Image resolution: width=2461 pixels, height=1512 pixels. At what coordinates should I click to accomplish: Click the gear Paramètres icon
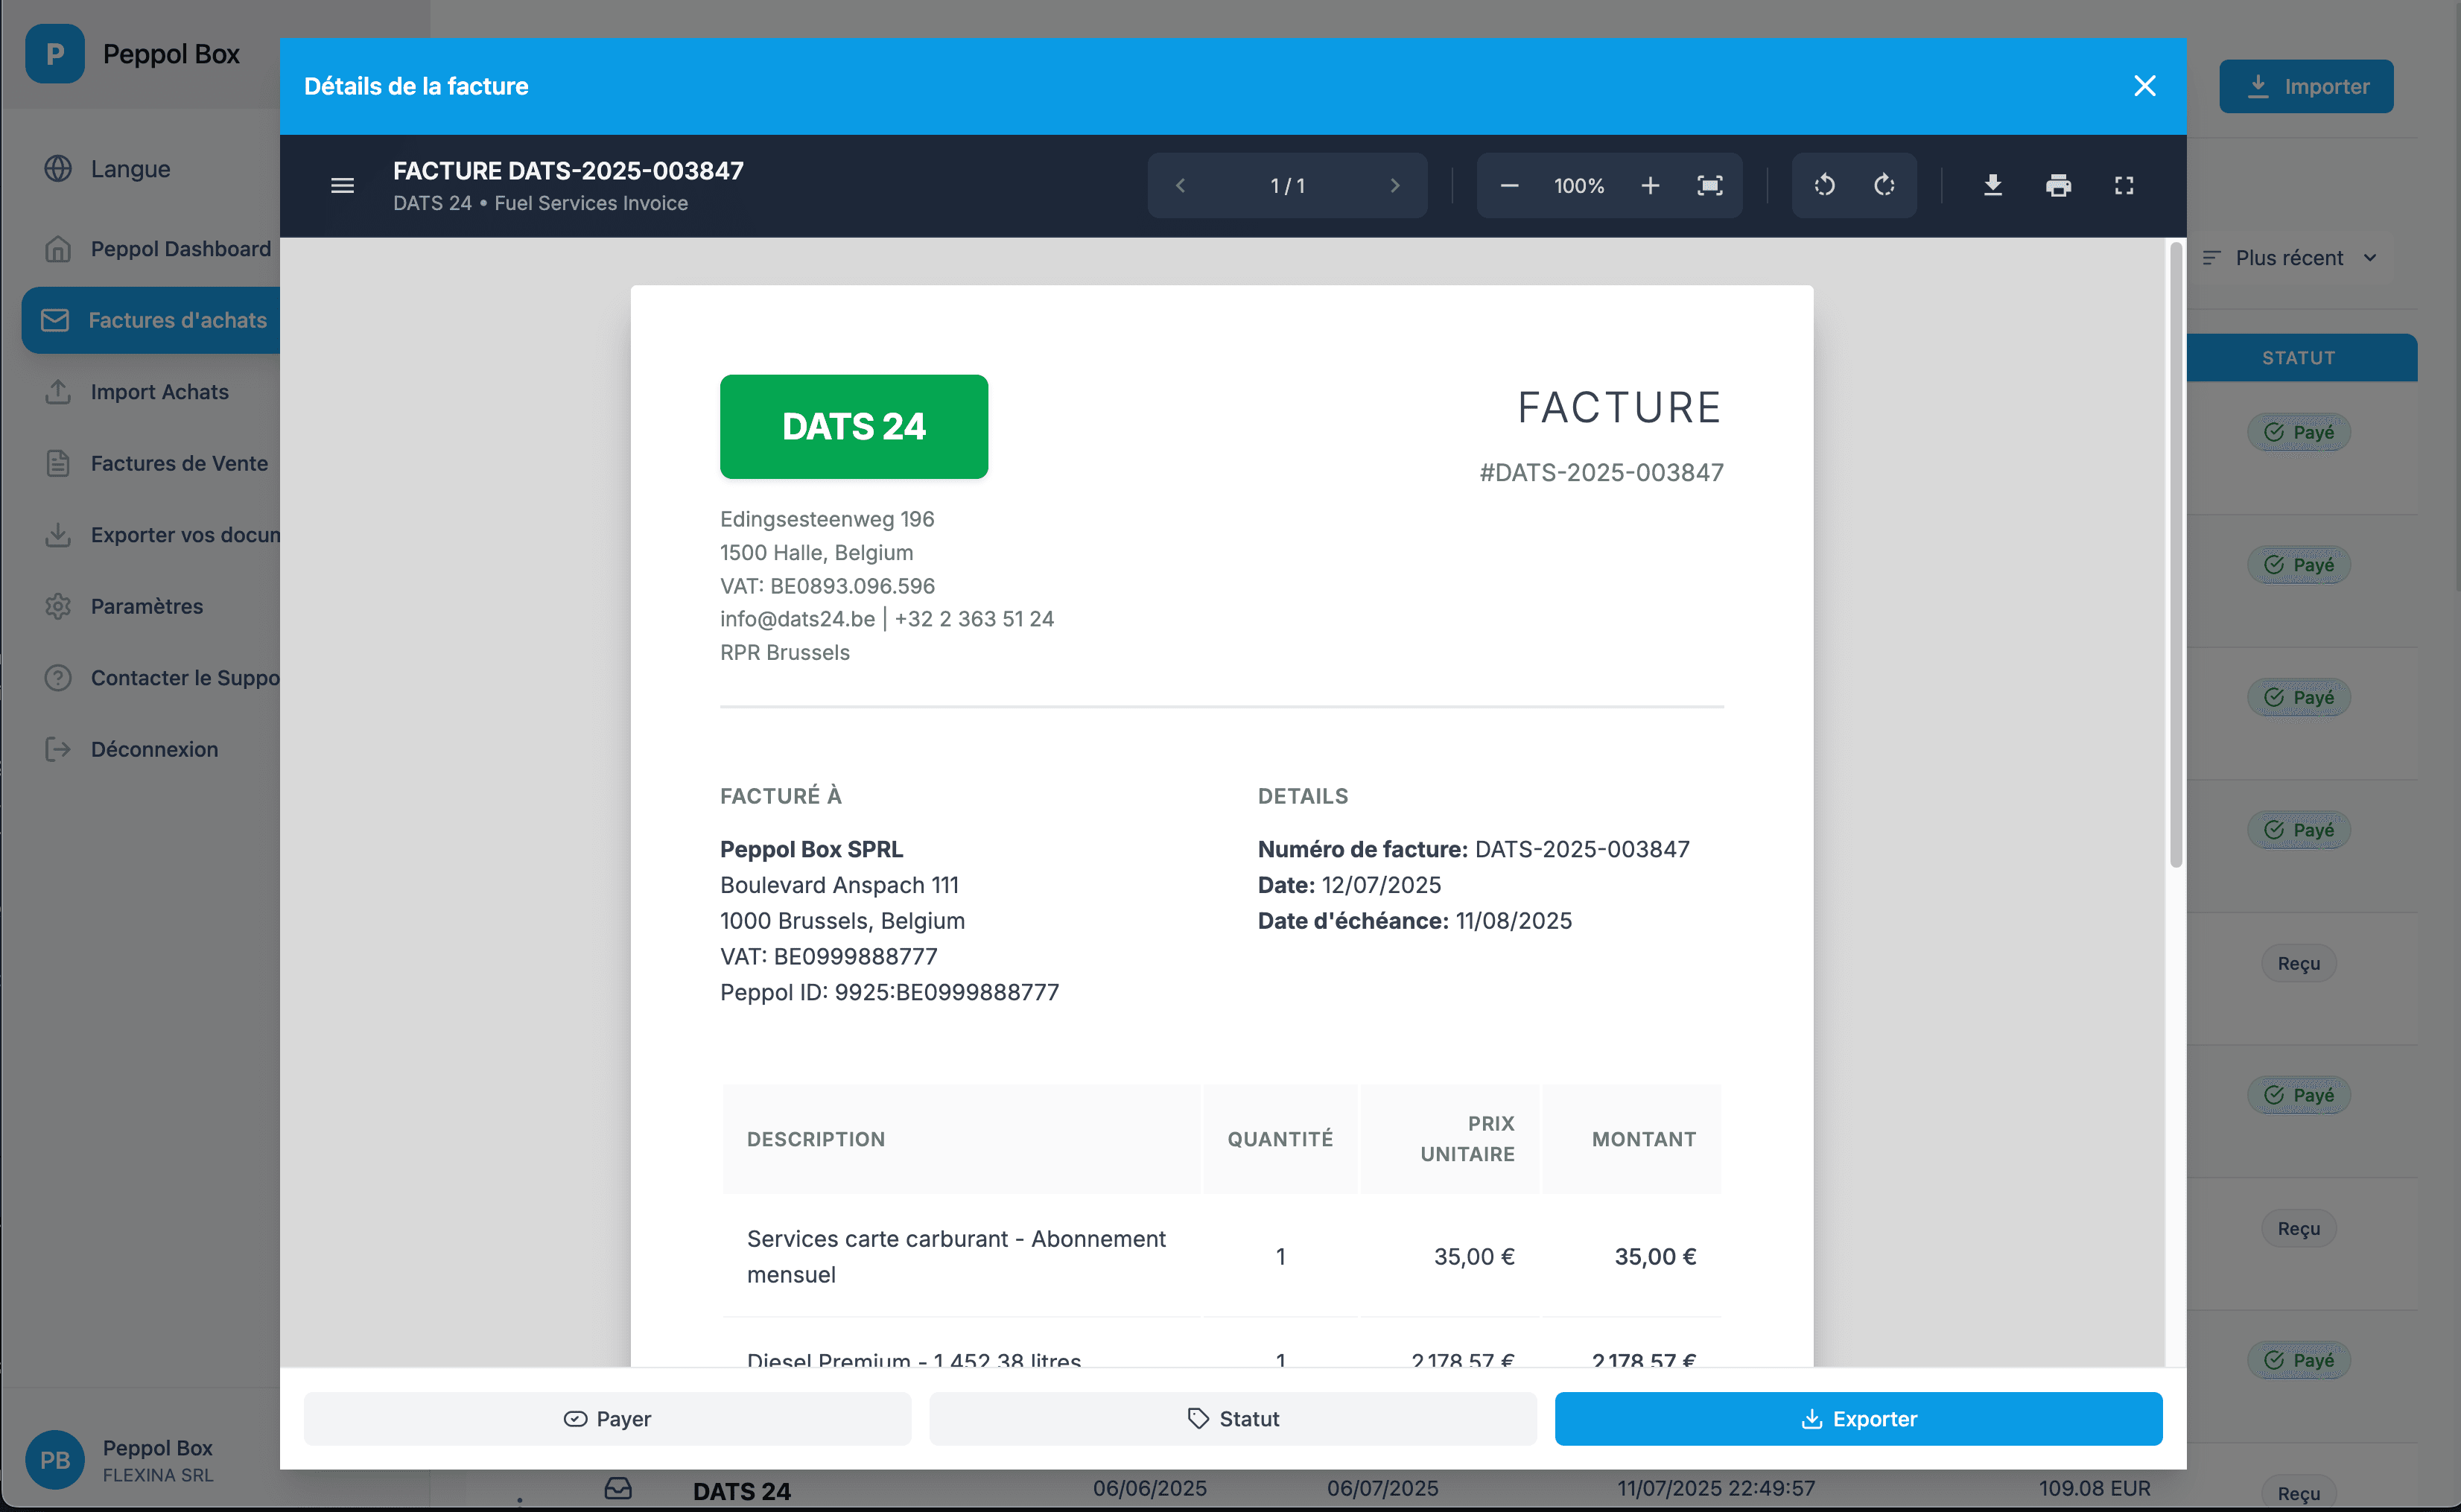tap(58, 606)
